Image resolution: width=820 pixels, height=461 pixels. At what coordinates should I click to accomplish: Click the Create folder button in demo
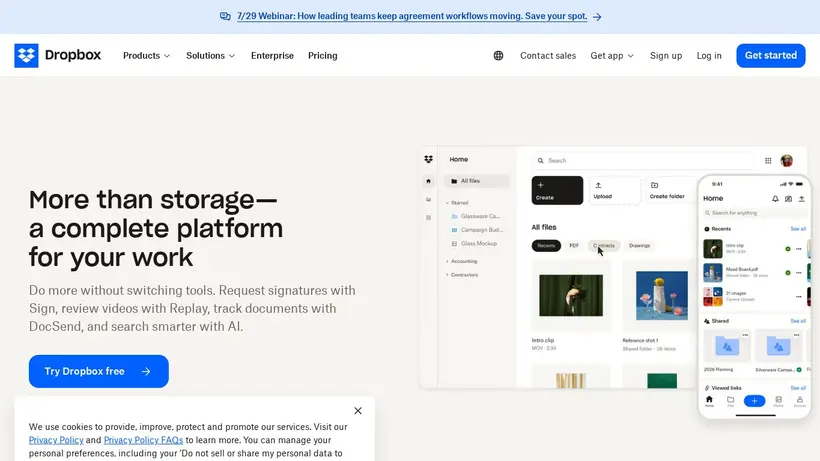(x=671, y=190)
